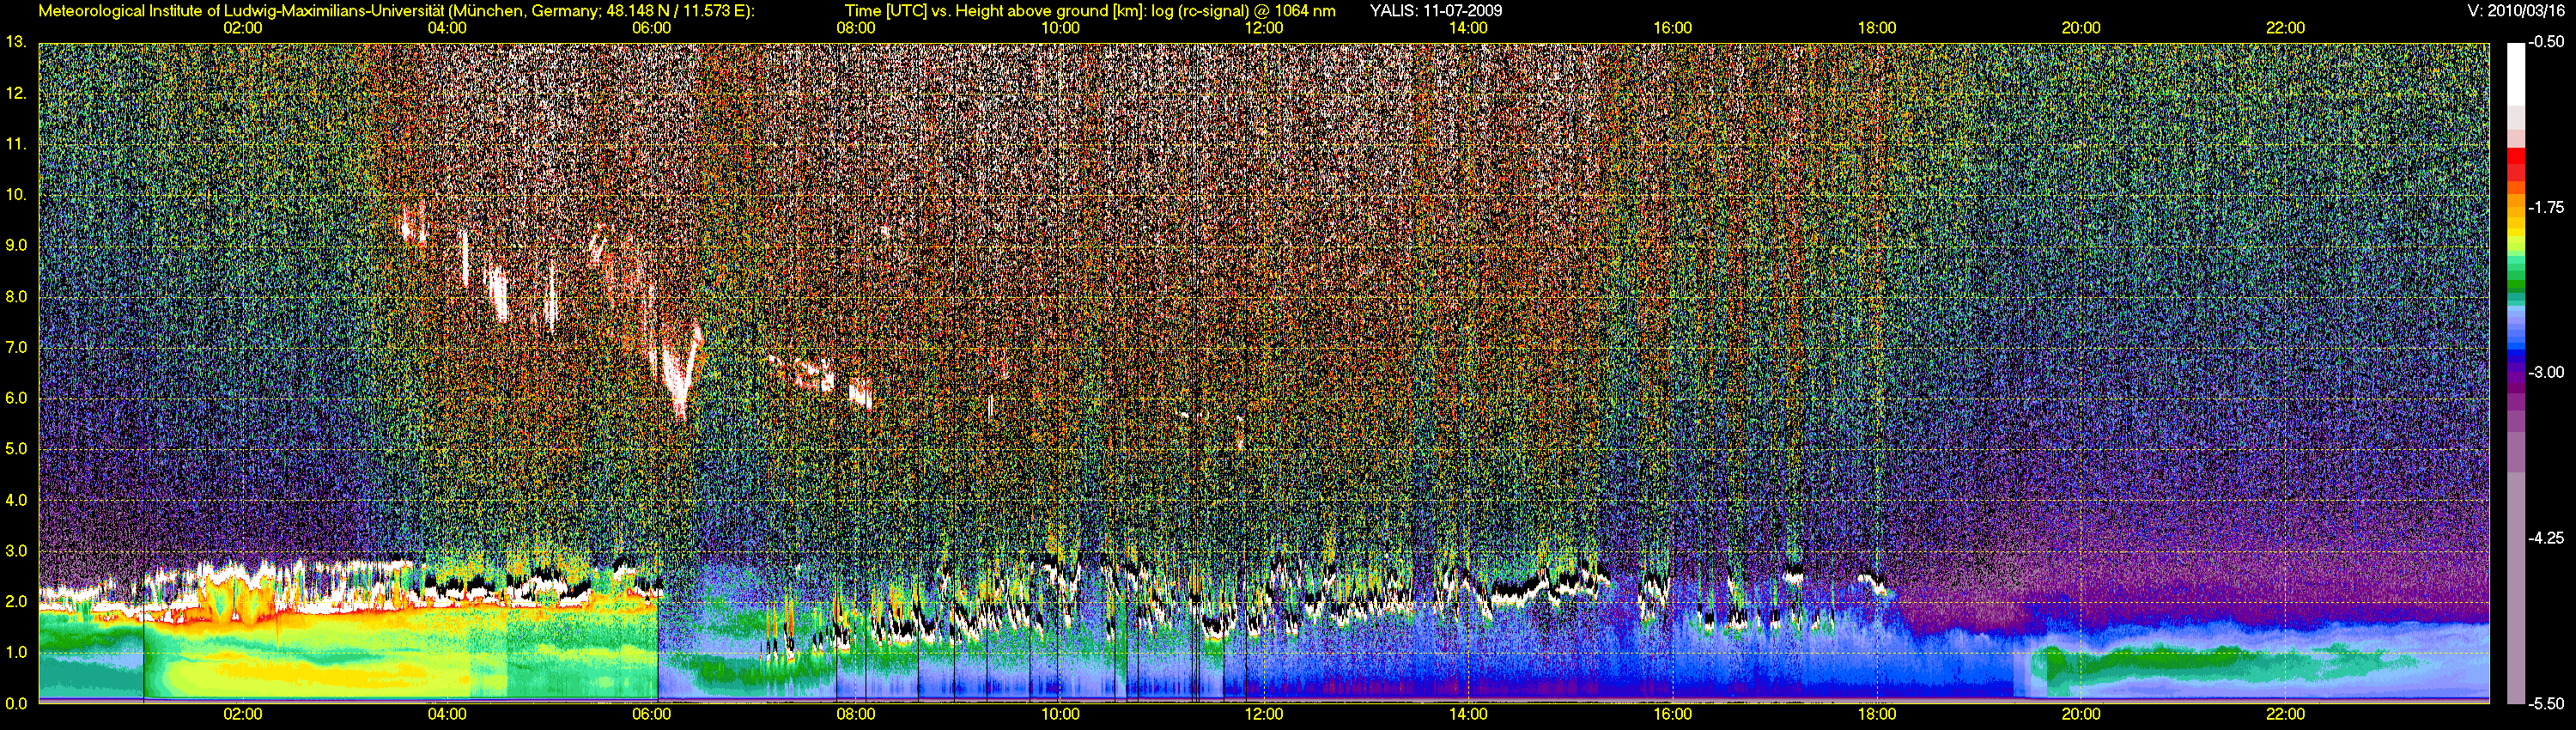Select the 18:00 marker on top time axis
The image size is (2576, 730).
click(x=1877, y=28)
